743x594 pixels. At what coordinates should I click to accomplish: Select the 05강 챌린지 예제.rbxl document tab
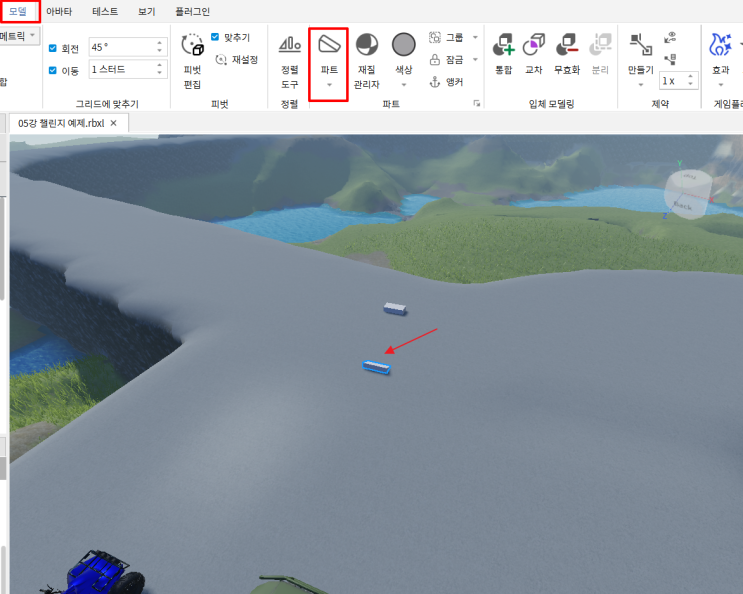(61, 123)
